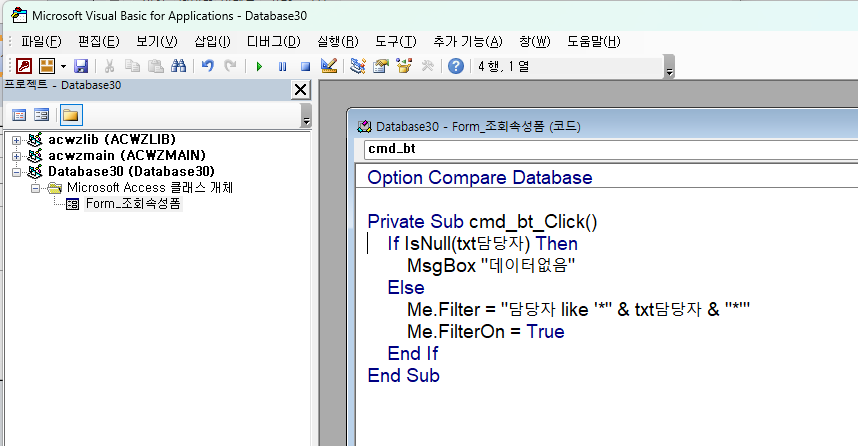Toggle Folders view in project panel
This screenshot has height=446, width=858.
tap(71, 115)
